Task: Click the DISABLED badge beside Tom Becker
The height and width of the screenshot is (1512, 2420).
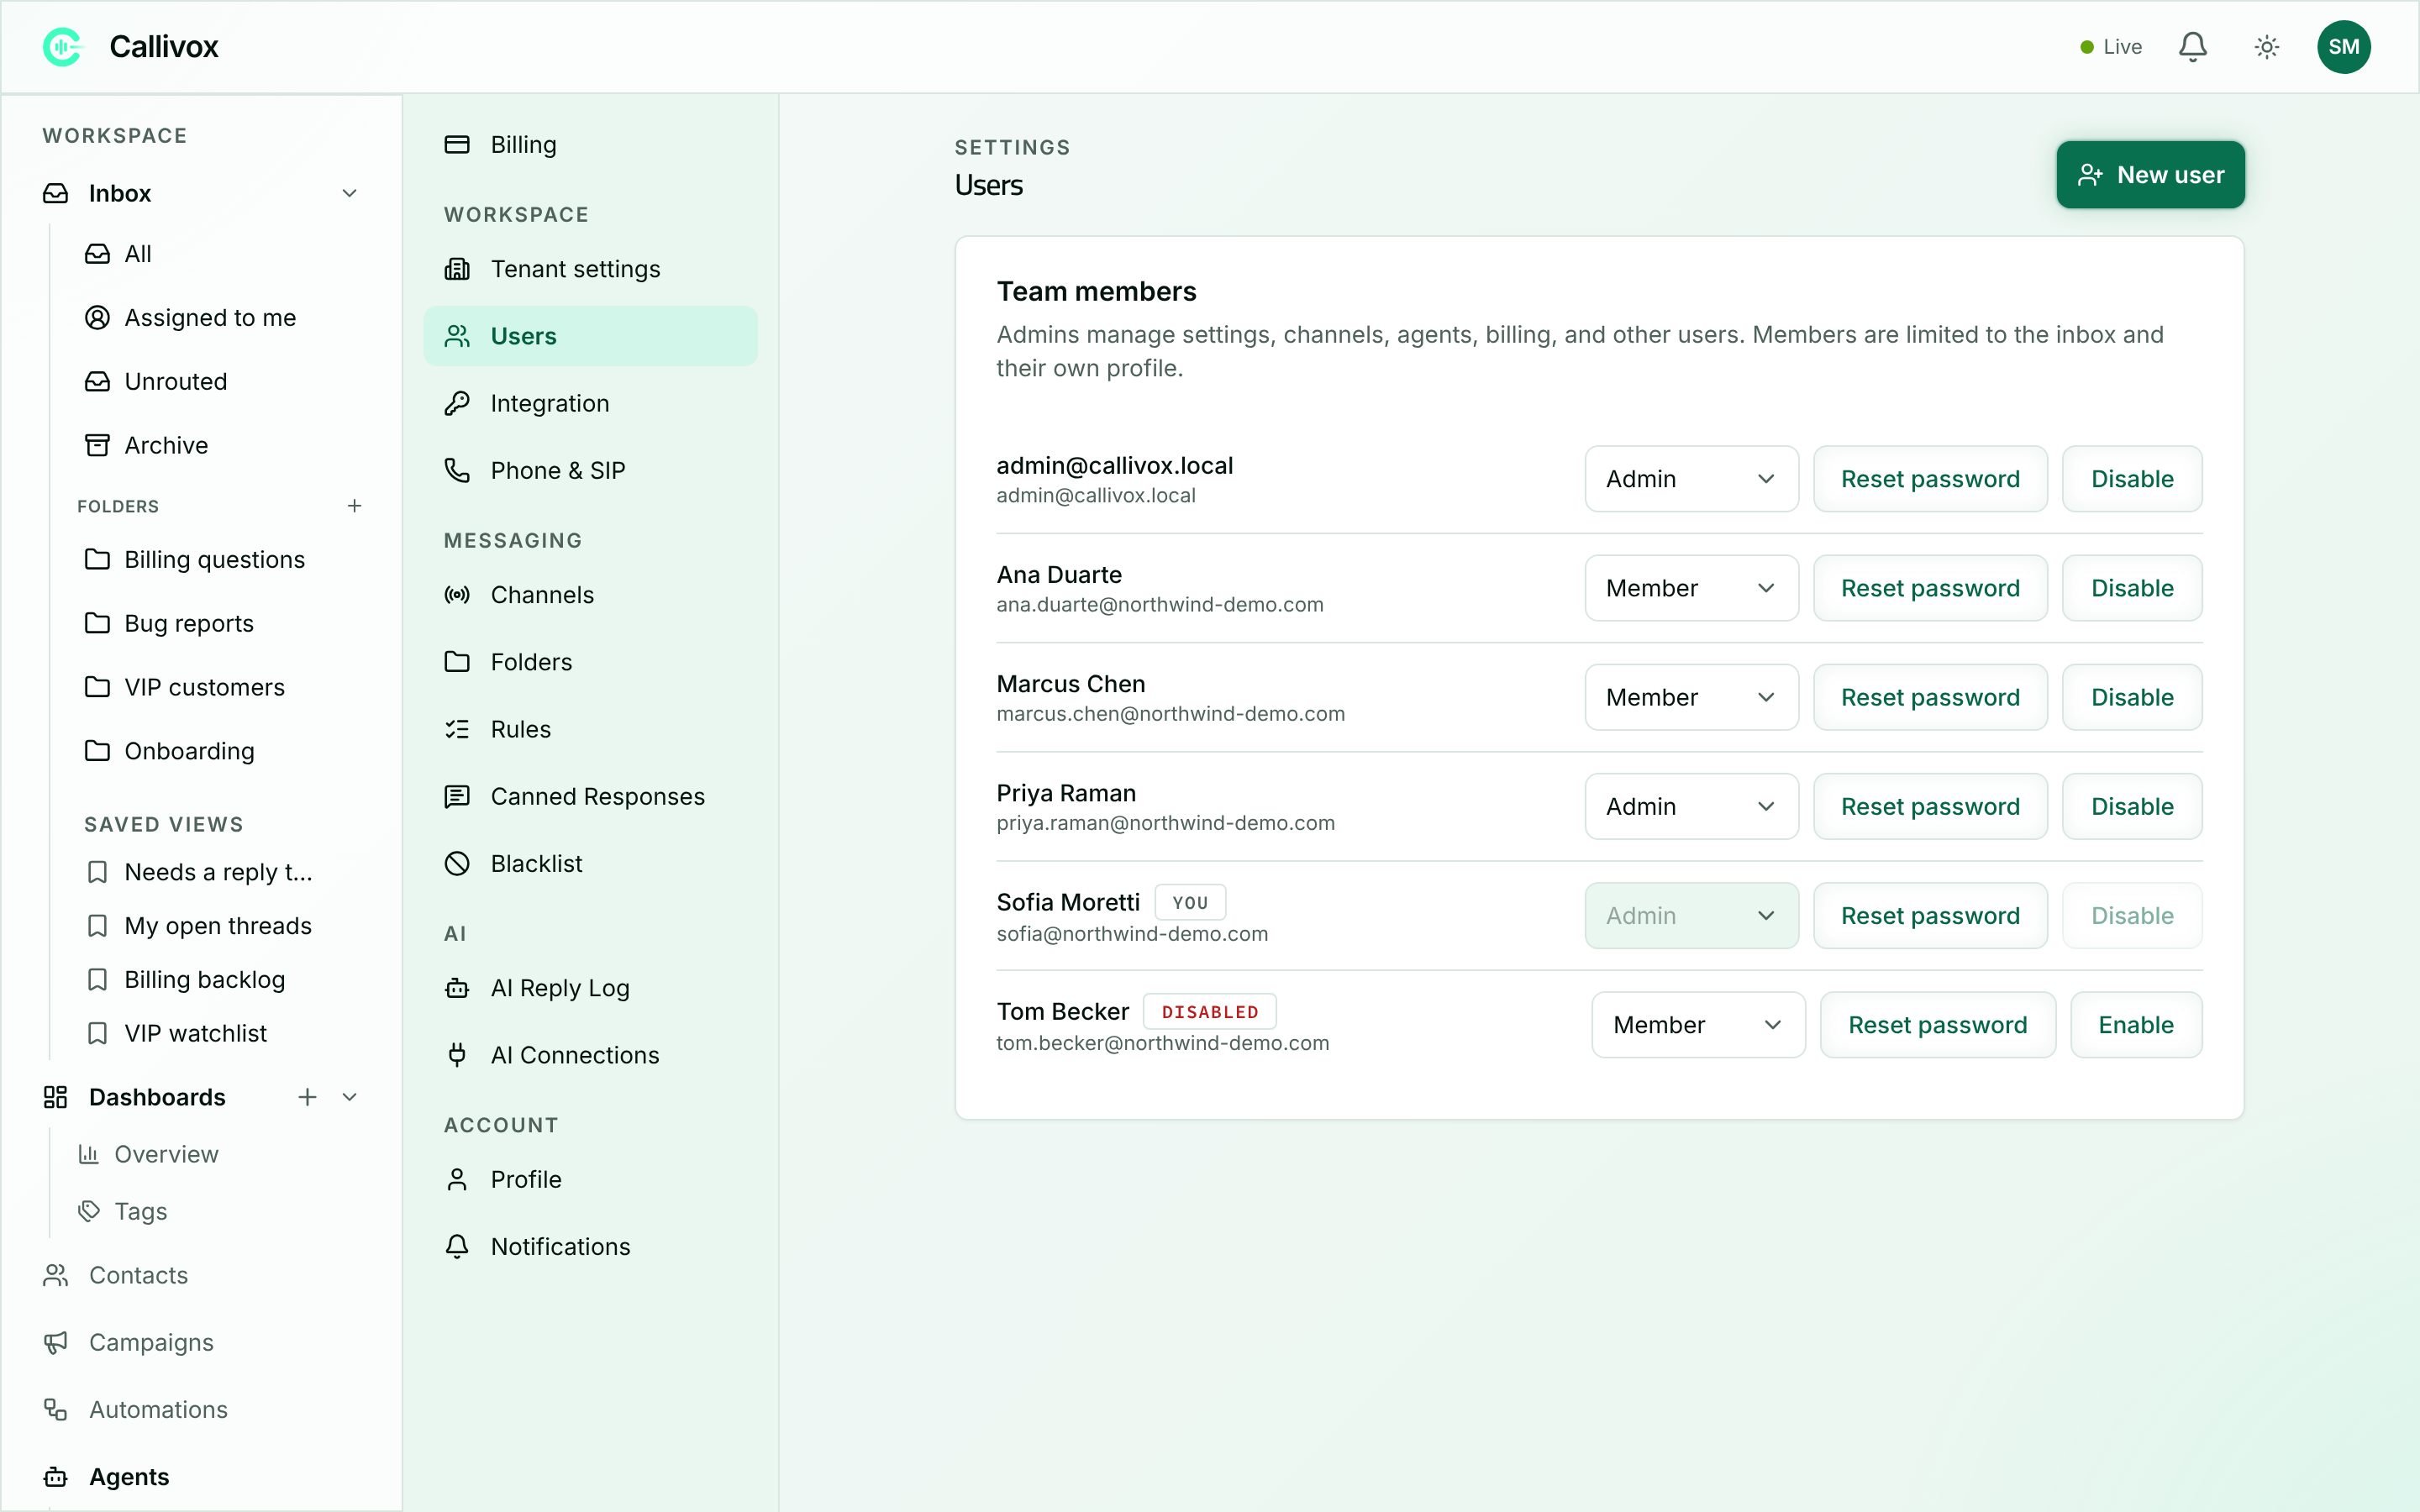Action: 1210,1012
